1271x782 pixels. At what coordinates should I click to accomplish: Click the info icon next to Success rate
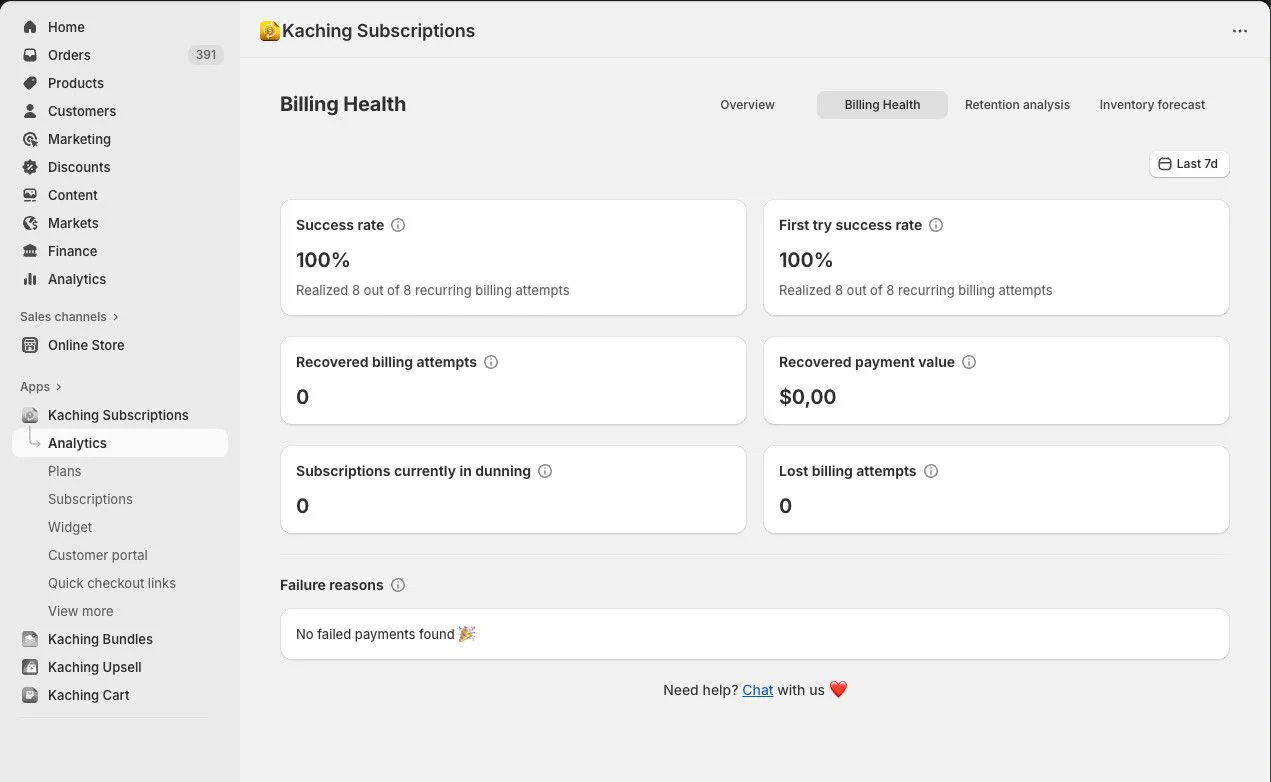pos(398,225)
